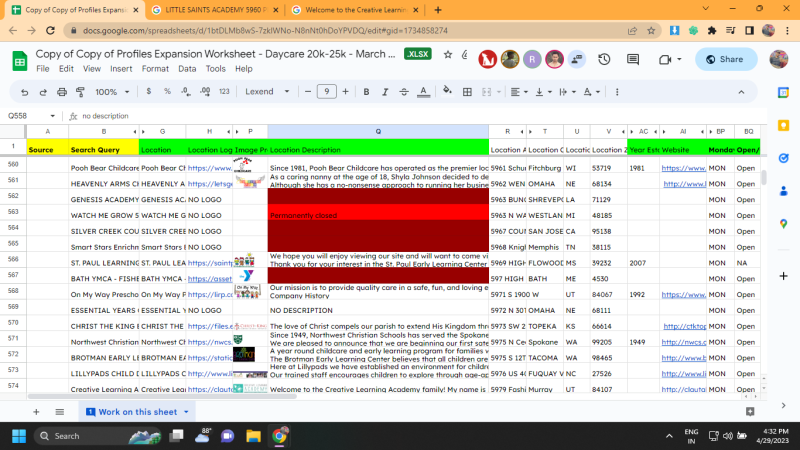Increase decimal places icon
Screen dimensions: 800x450
click(205, 91)
